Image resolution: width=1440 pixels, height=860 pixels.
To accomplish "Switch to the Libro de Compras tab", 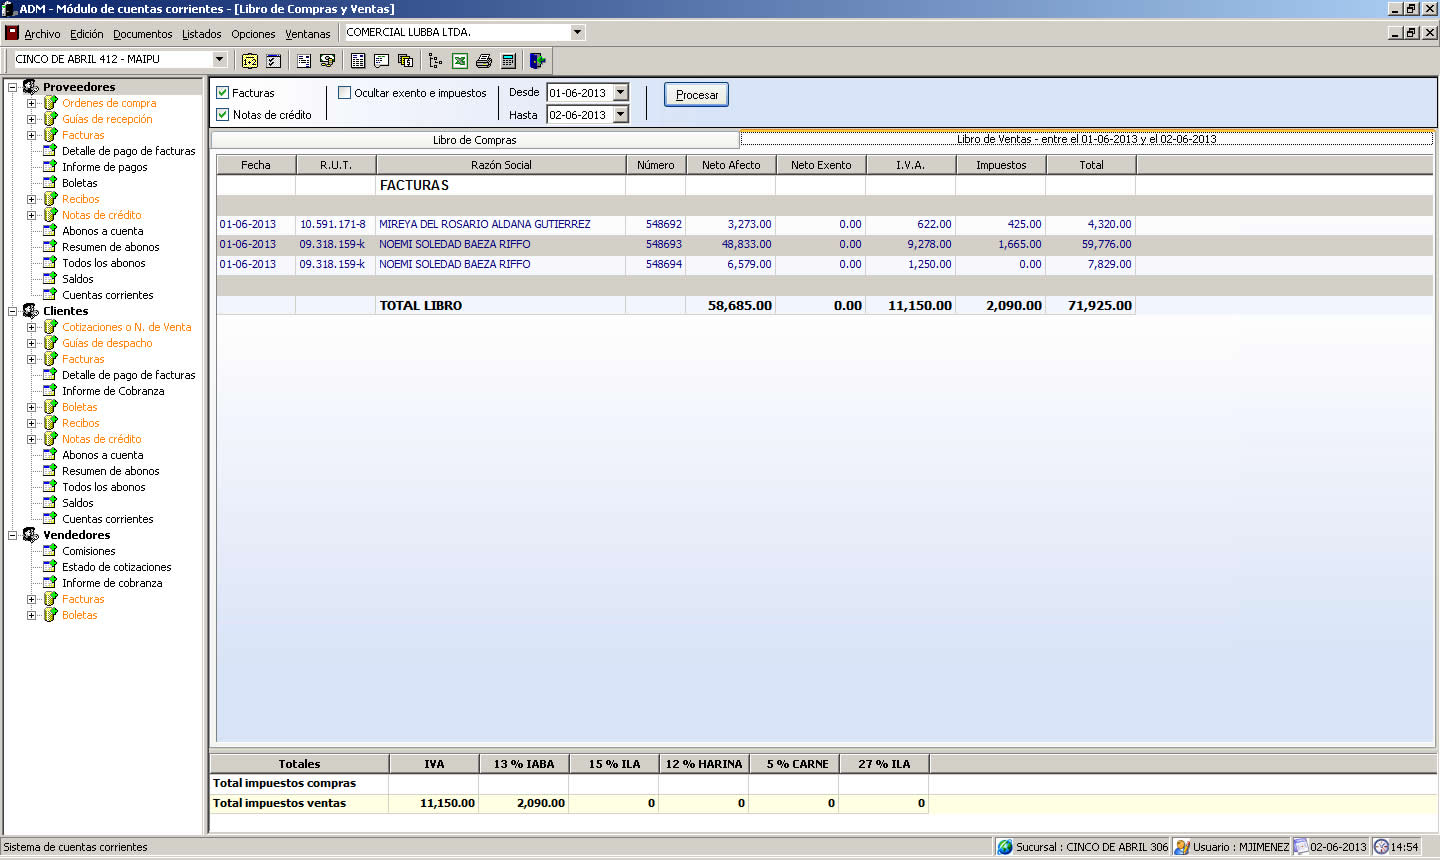I will coord(475,140).
